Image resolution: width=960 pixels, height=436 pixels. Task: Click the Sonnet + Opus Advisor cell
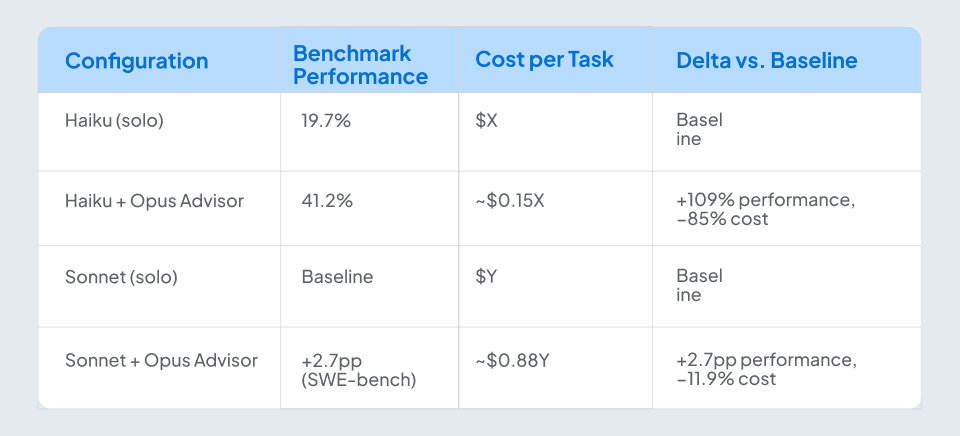161,360
